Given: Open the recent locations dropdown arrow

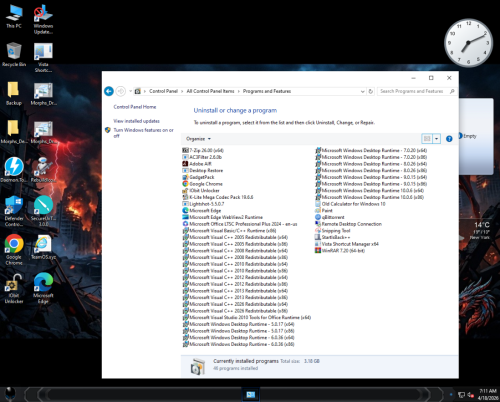Looking at the screenshot, I should [130, 91].
